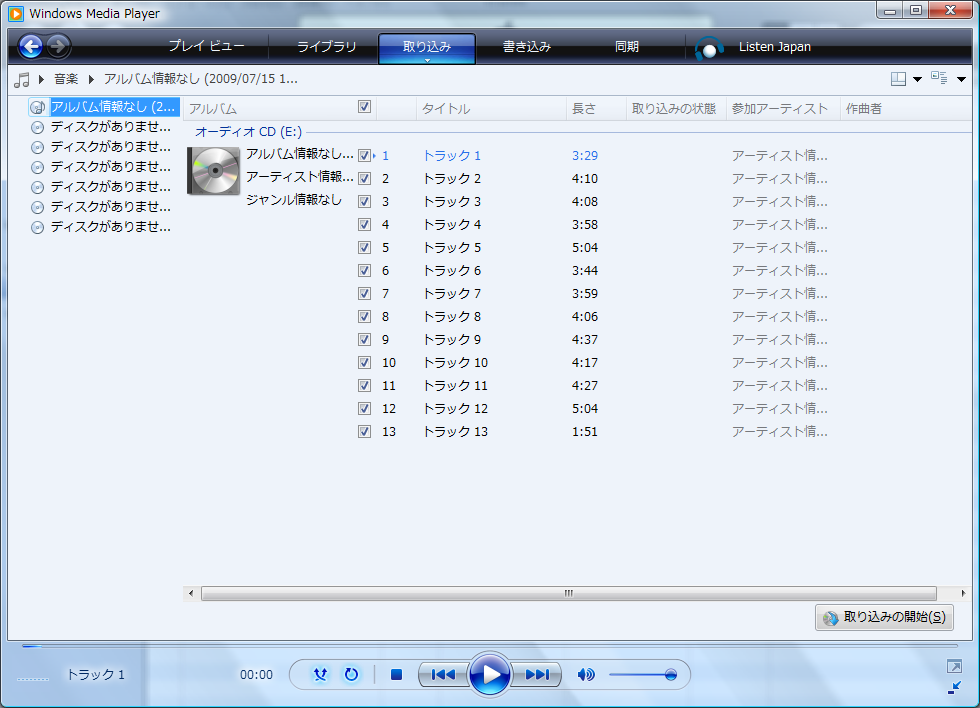Open the 同期 tab
The image size is (980, 708).
(627, 46)
